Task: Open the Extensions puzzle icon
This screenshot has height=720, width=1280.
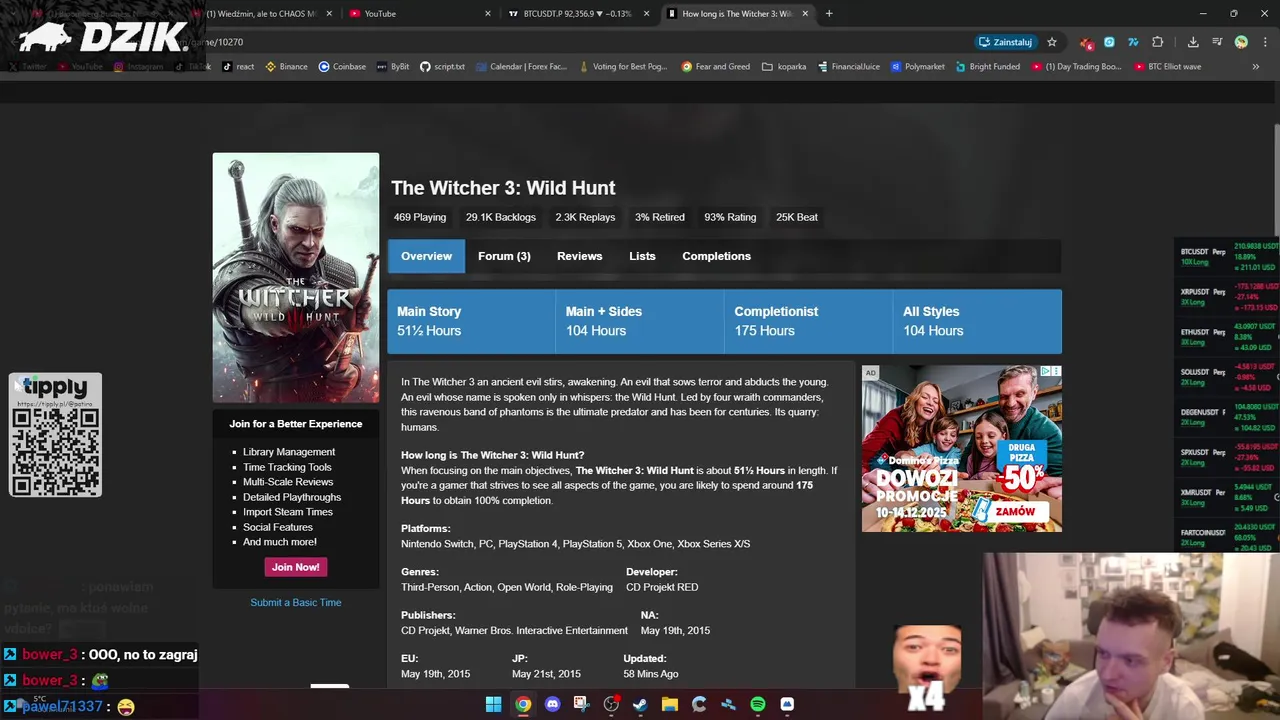Action: click(1158, 42)
